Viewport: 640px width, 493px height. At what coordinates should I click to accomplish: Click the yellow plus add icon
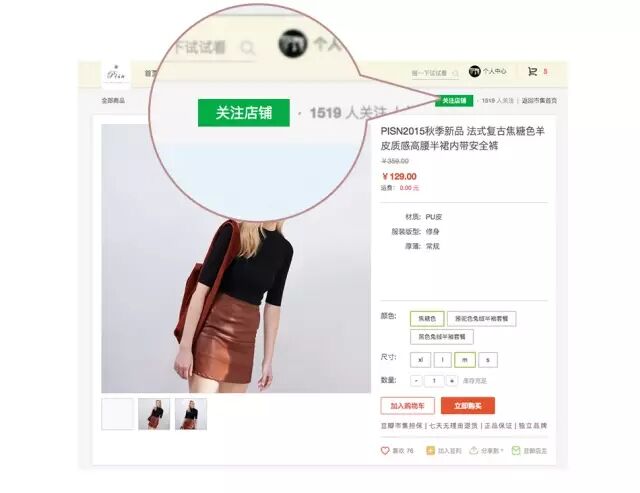430,451
